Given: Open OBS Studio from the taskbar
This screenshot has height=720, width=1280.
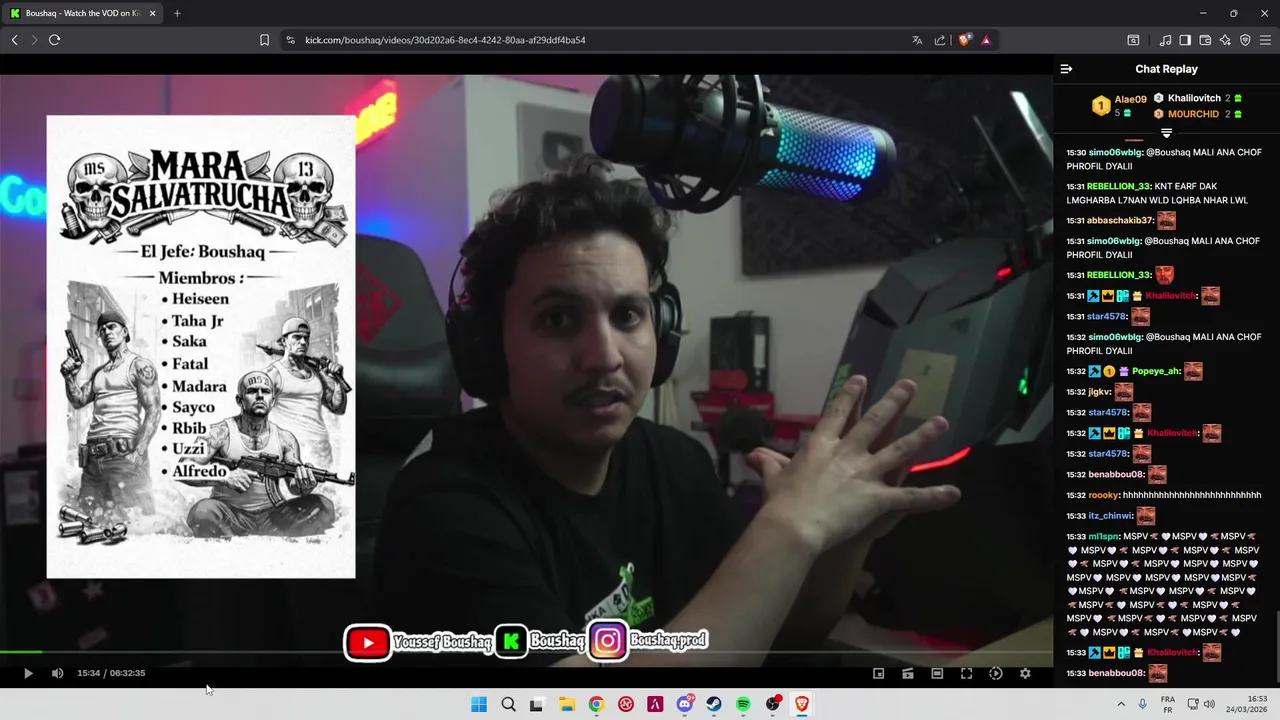Looking at the screenshot, I should pyautogui.click(x=773, y=704).
